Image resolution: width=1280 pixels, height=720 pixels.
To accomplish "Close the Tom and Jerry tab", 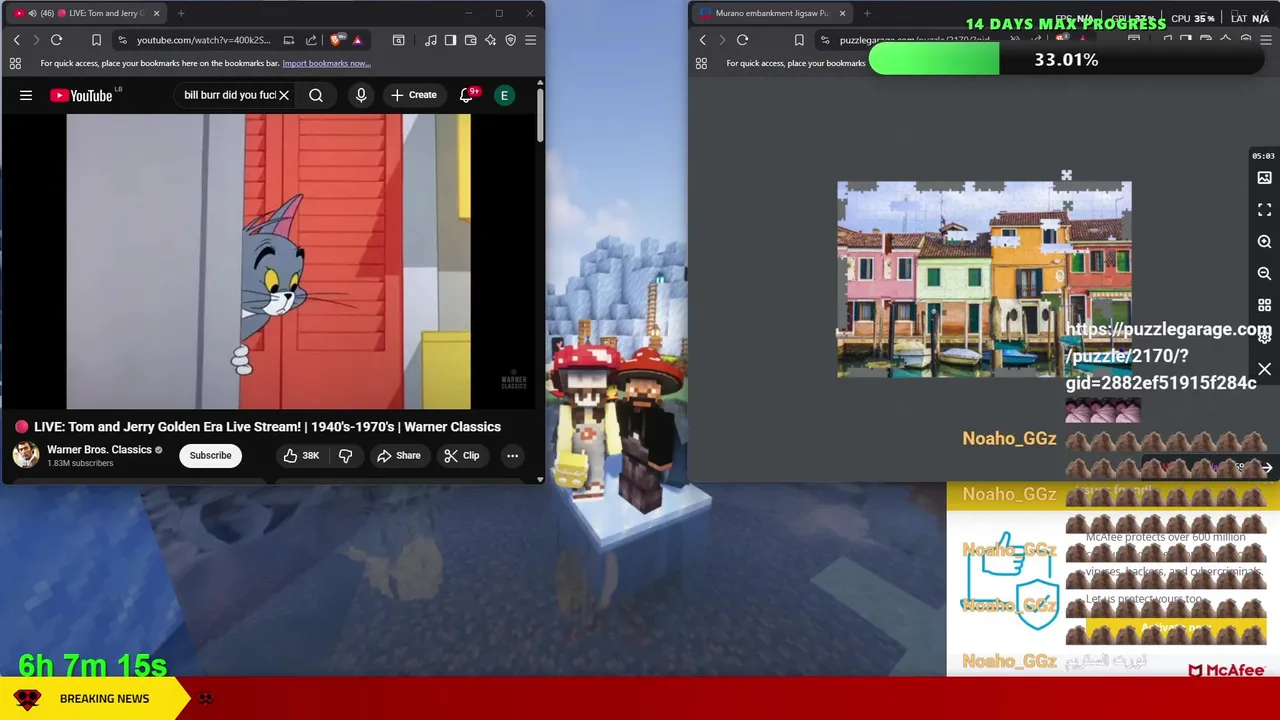I will pyautogui.click(x=156, y=13).
